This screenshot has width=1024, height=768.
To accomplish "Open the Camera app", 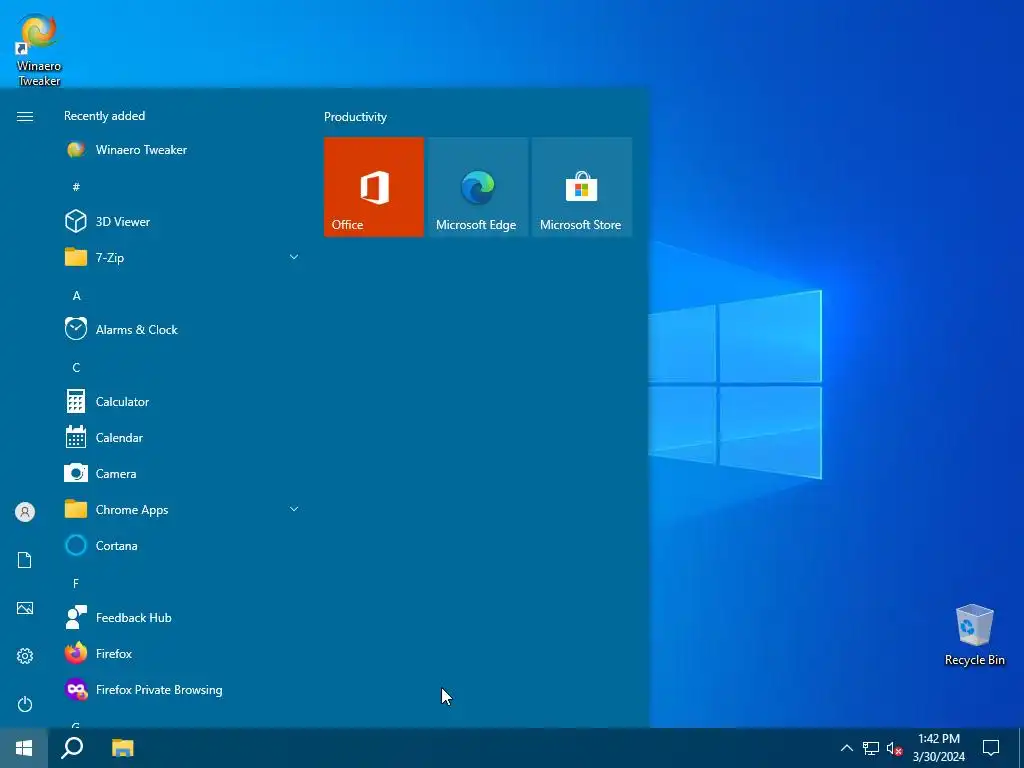I will coord(182,473).
